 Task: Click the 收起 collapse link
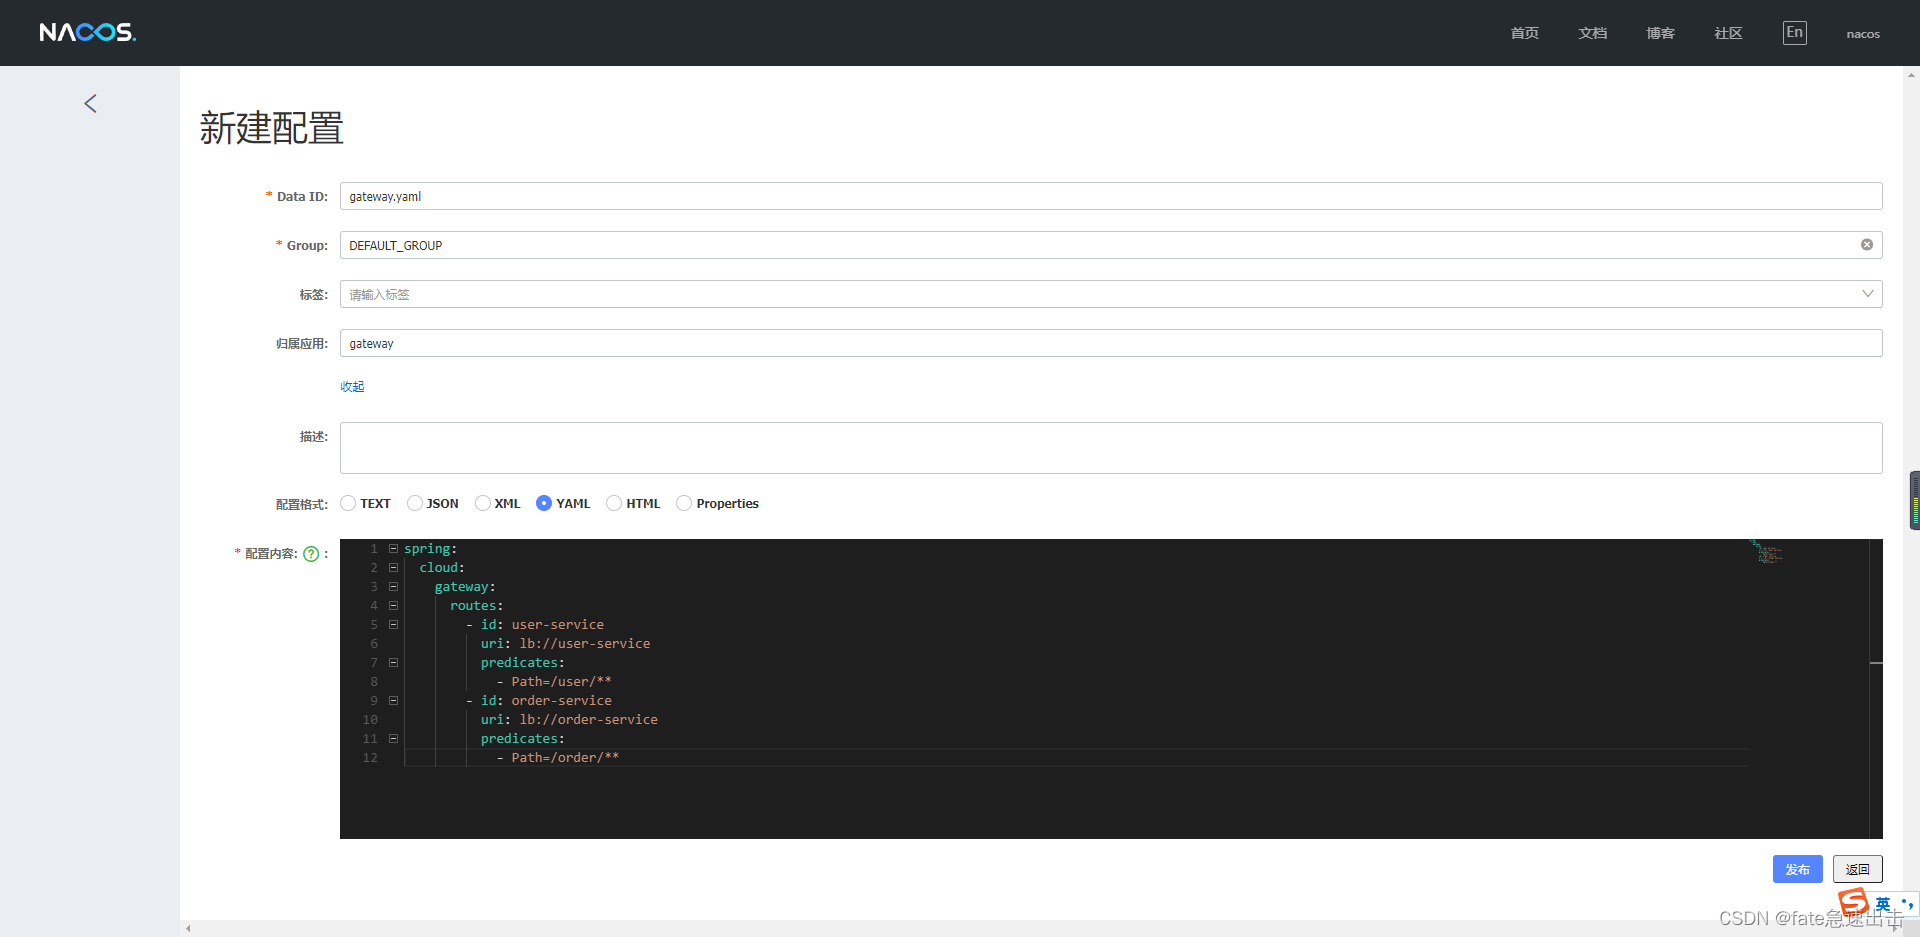[x=352, y=386]
